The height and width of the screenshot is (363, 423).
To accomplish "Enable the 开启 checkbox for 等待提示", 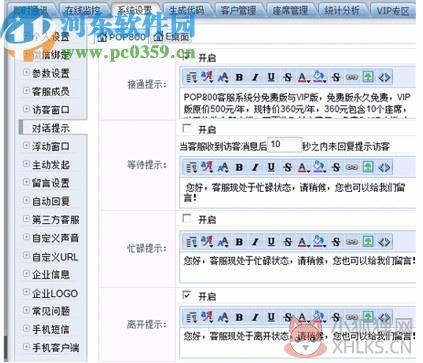I will pos(187,128).
